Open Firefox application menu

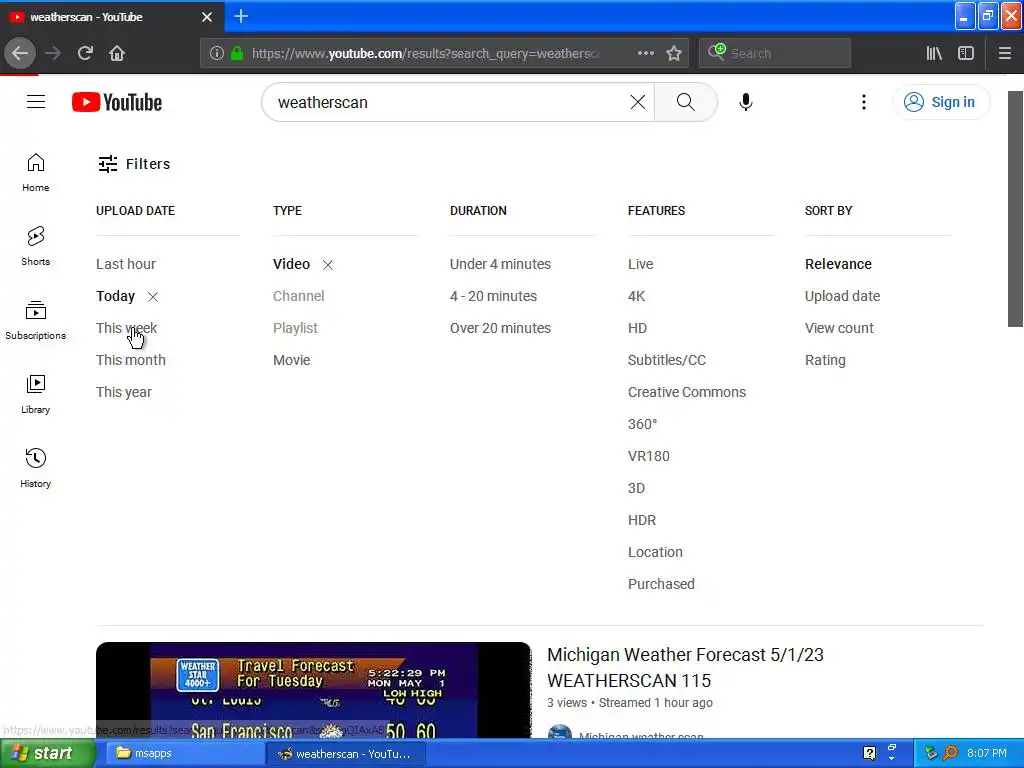tap(1004, 53)
